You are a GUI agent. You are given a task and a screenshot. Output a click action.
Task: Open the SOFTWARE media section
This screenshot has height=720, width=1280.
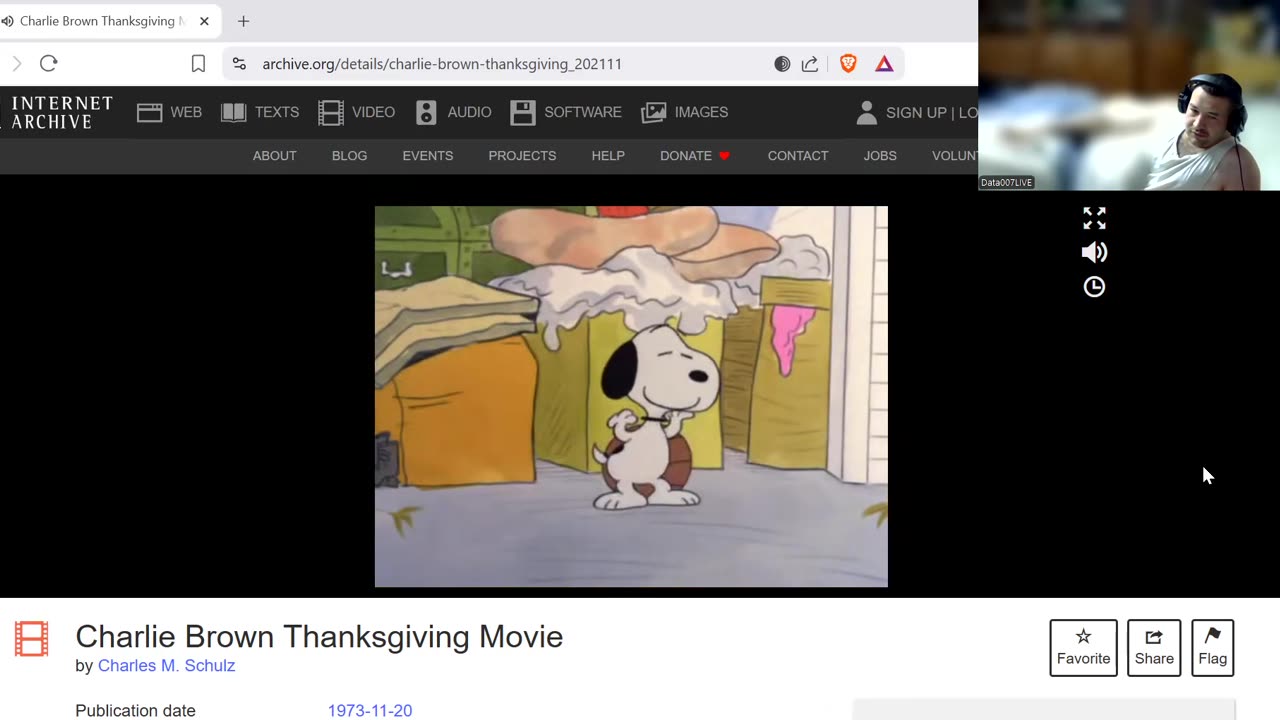tap(565, 112)
